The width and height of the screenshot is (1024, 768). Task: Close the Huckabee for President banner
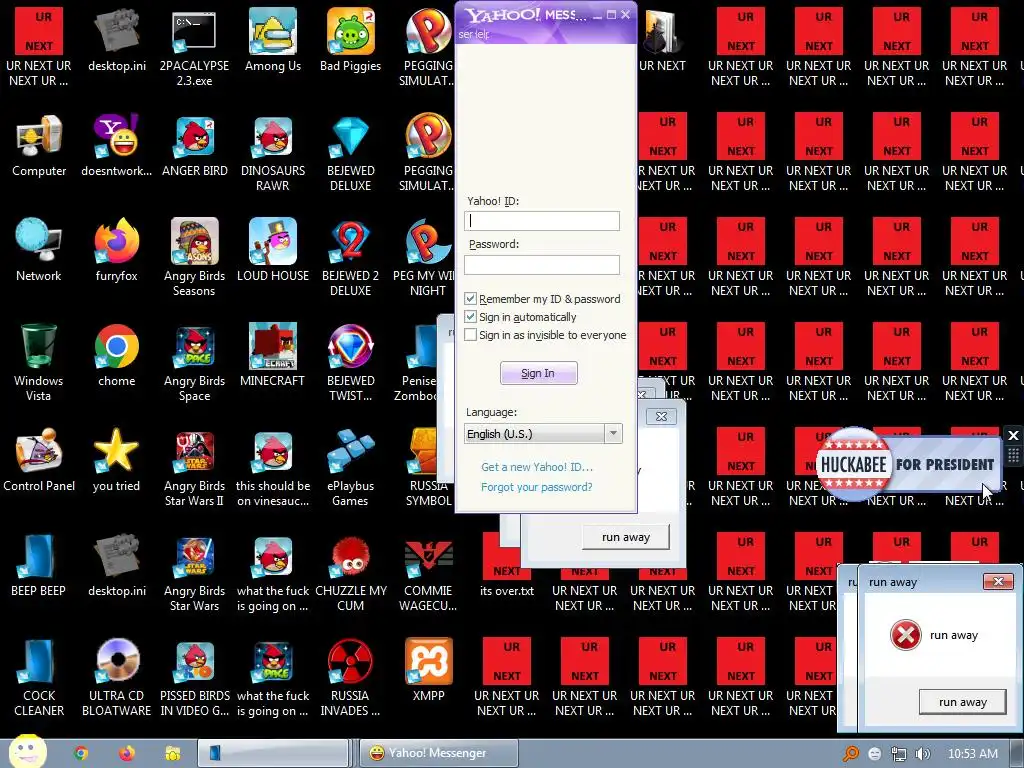coord(1013,436)
